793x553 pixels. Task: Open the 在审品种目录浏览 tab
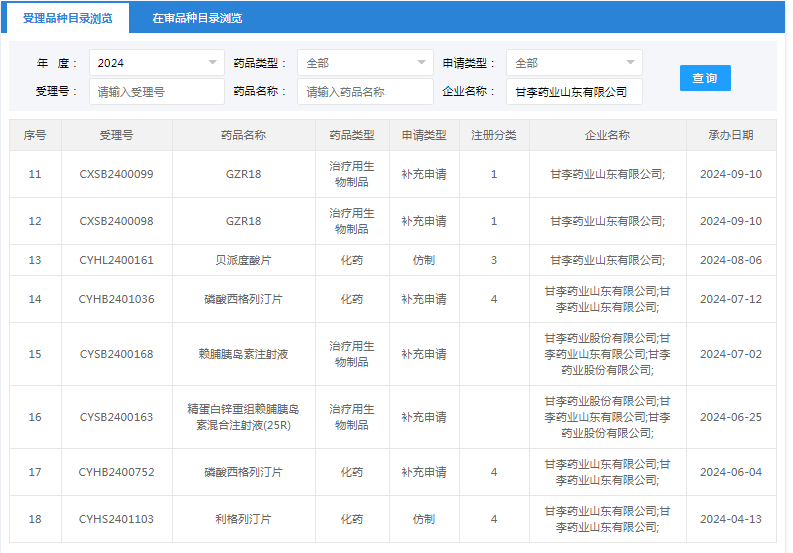tap(197, 18)
